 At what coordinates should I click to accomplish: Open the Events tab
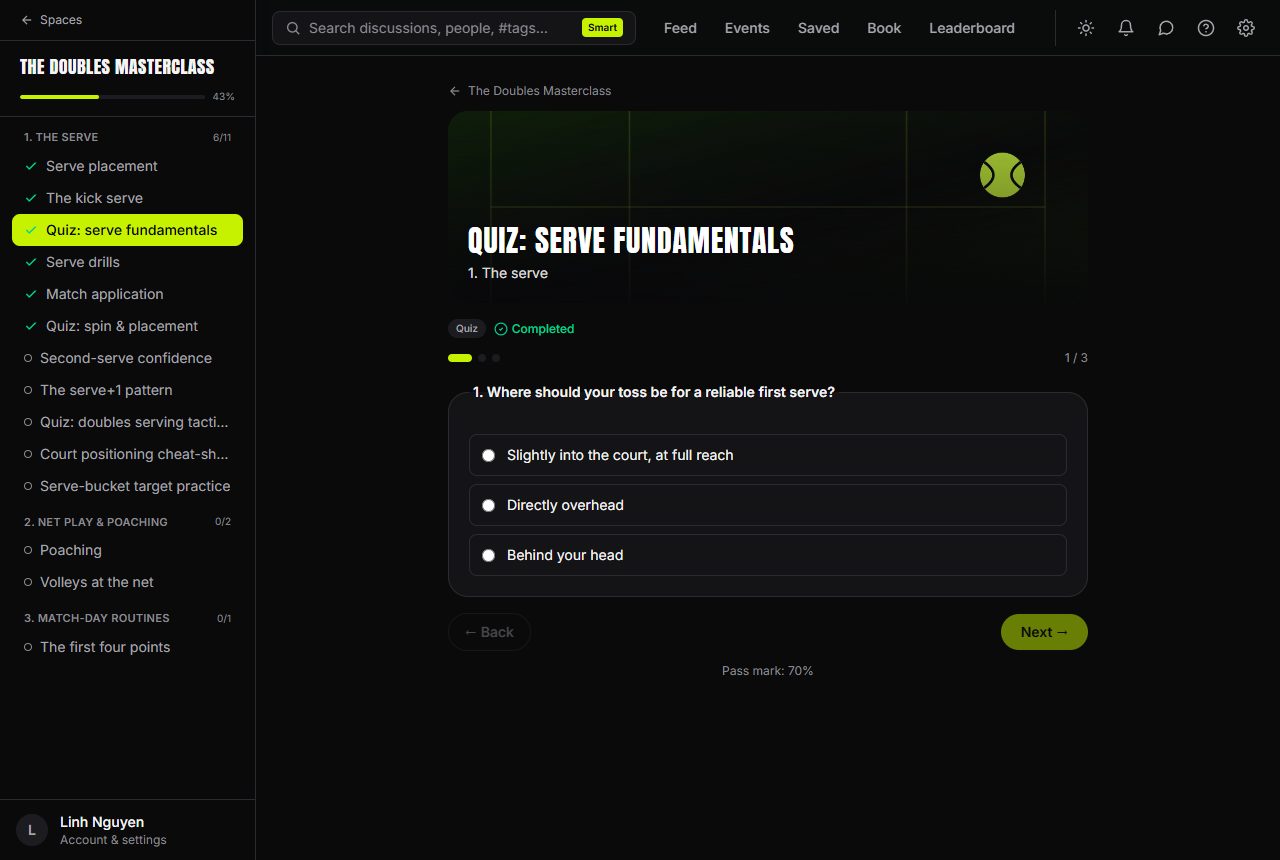pyautogui.click(x=747, y=28)
